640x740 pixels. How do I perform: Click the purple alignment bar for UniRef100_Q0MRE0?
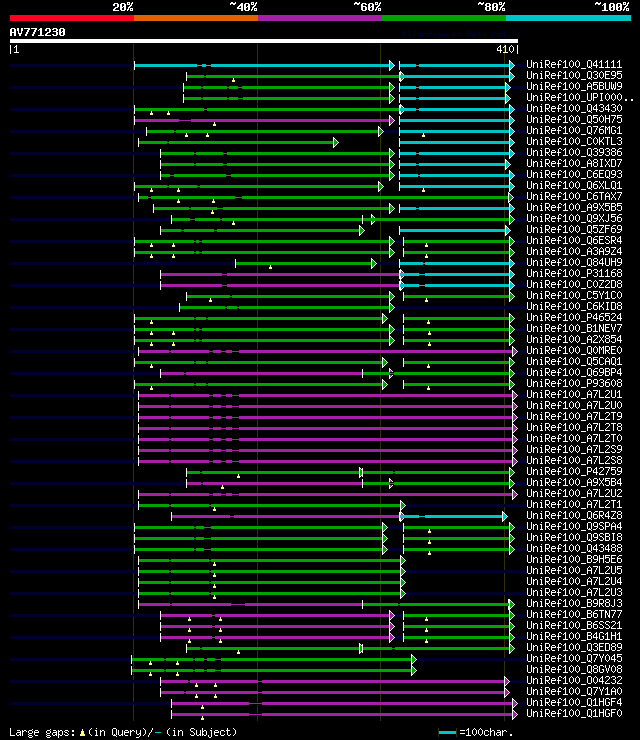[328, 352]
